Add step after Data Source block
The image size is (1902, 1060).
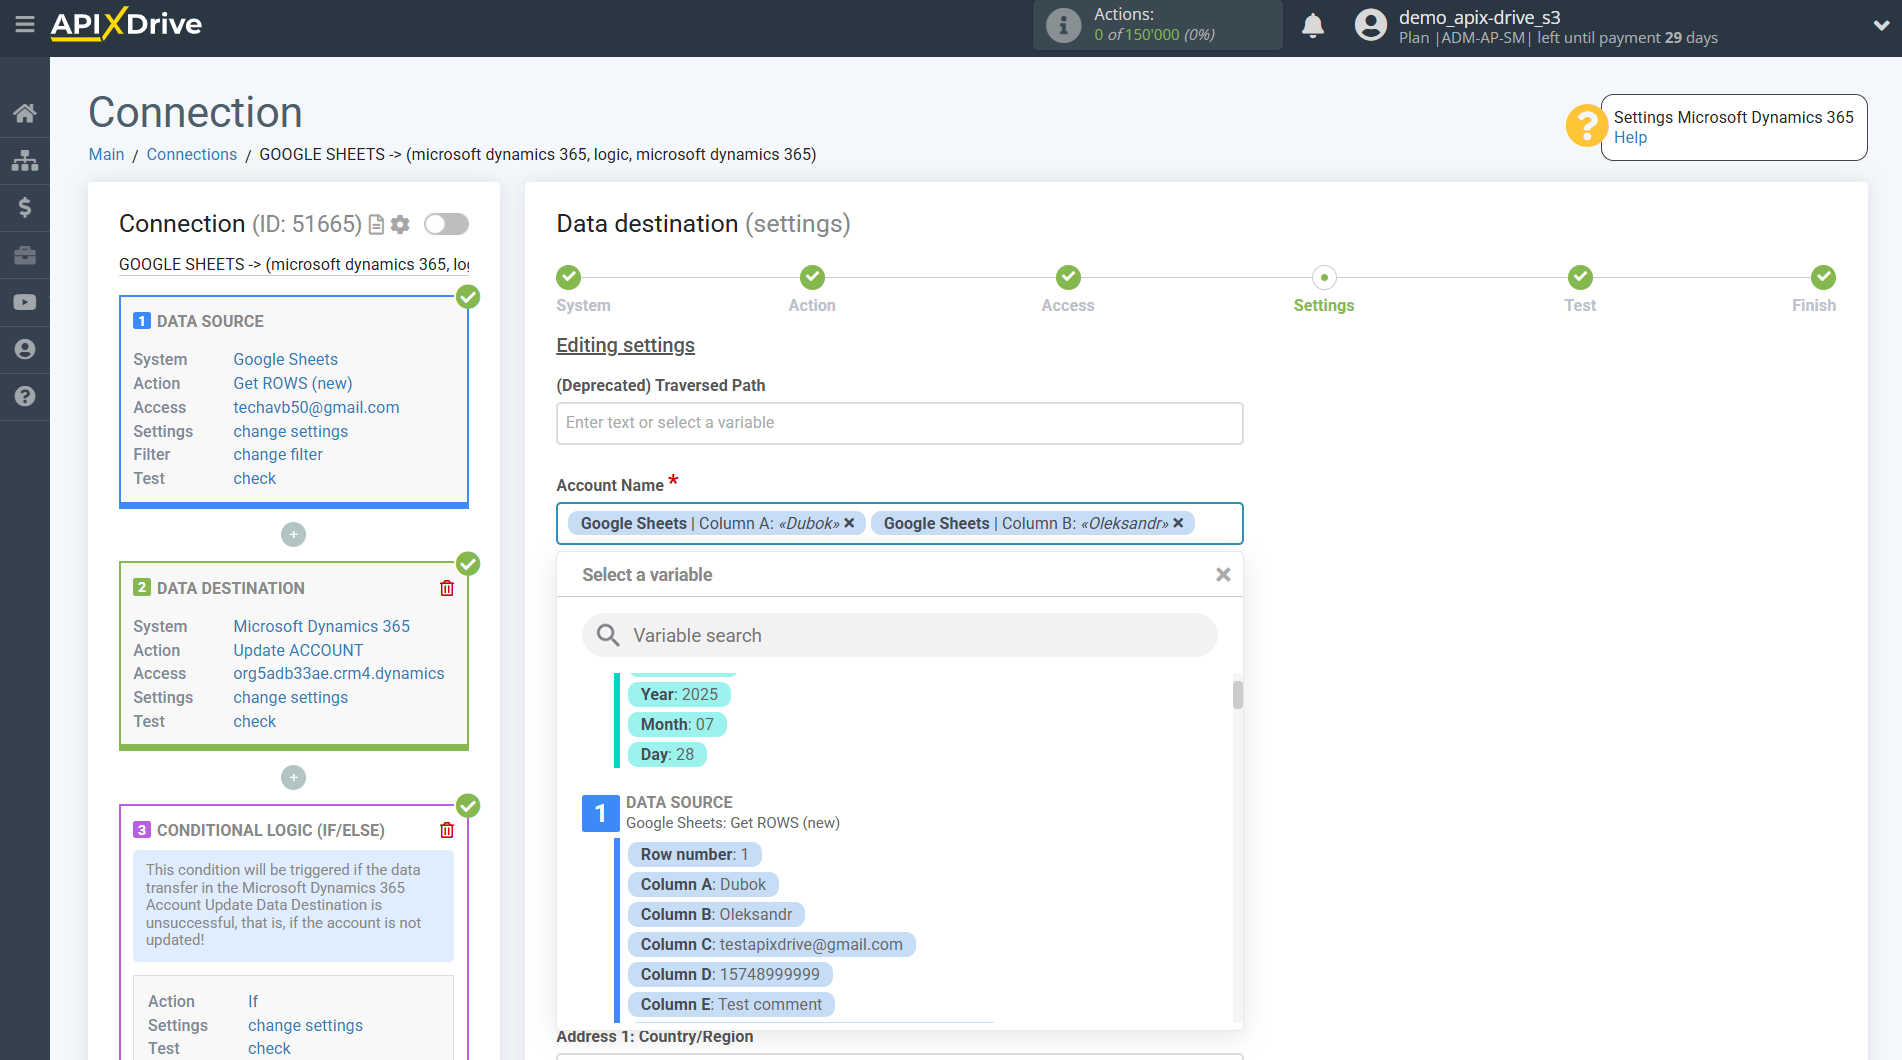click(x=293, y=535)
